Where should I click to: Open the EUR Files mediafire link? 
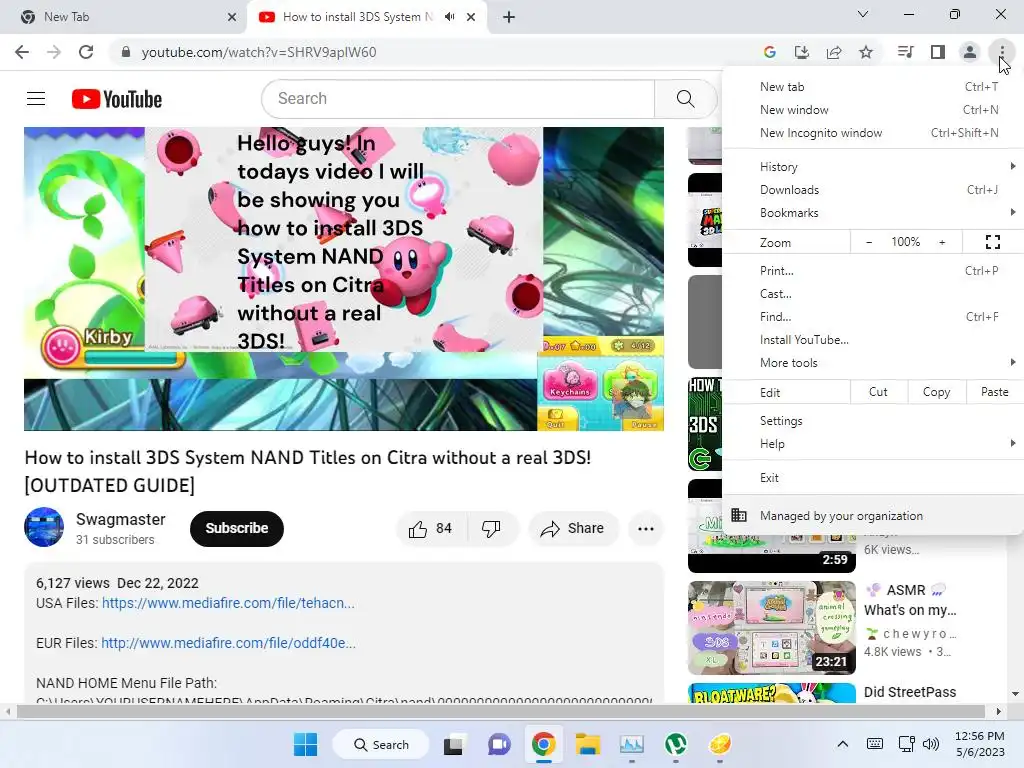point(228,643)
